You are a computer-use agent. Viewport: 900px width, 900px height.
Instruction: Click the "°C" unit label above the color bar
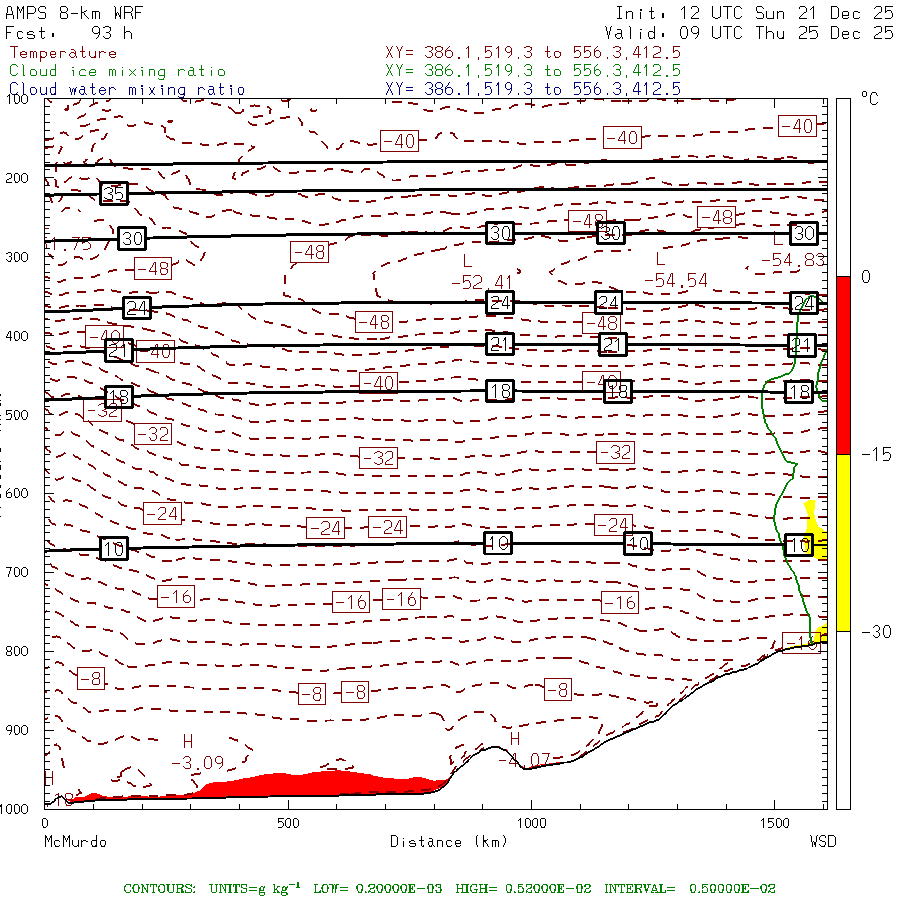pyautogui.click(x=870, y=99)
